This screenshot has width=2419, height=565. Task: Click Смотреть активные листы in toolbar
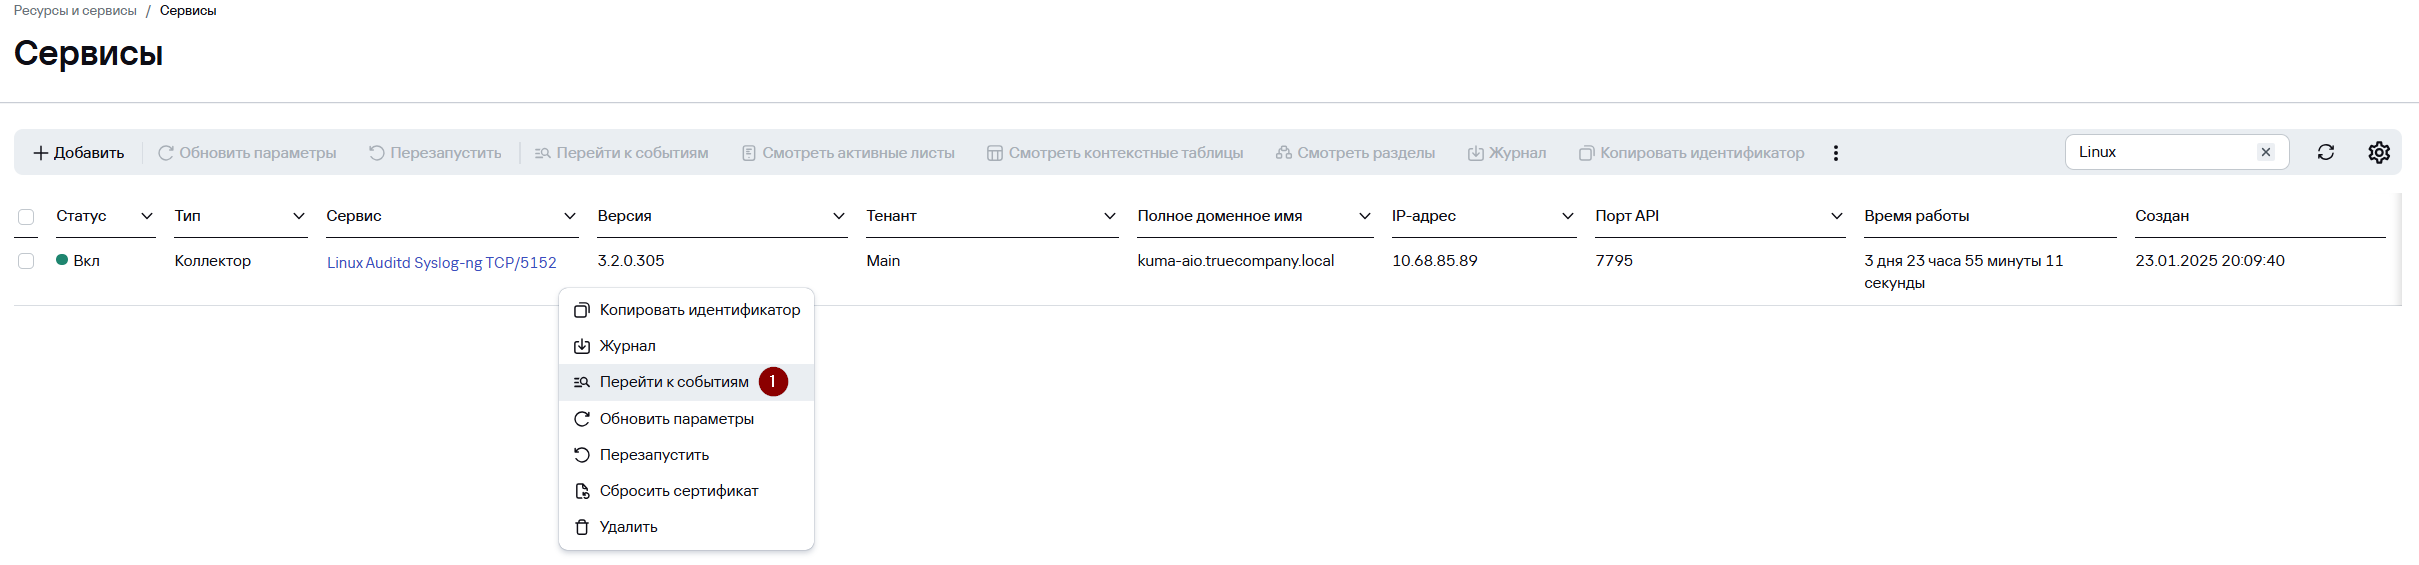coord(848,153)
